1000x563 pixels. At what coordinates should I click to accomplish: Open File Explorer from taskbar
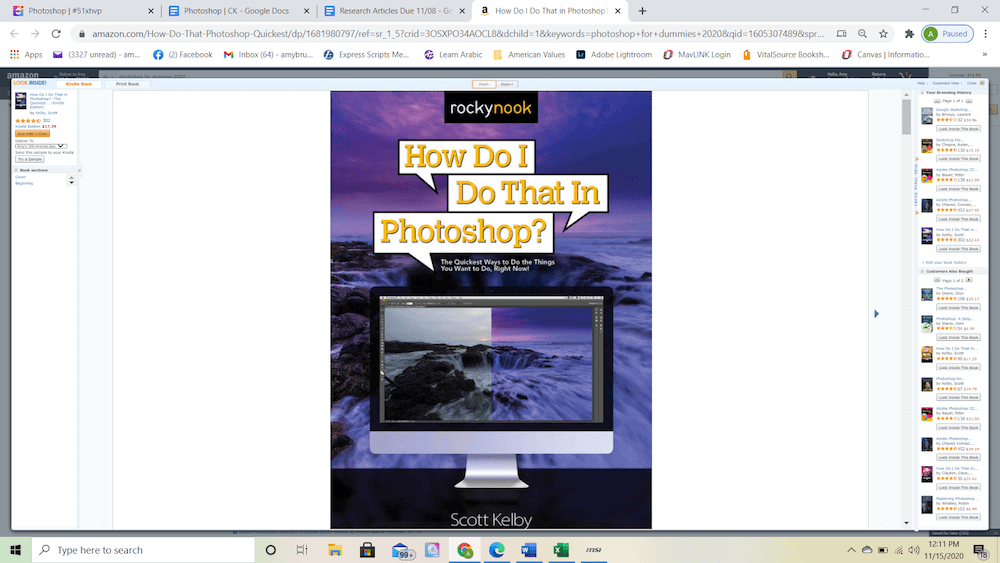(335, 550)
